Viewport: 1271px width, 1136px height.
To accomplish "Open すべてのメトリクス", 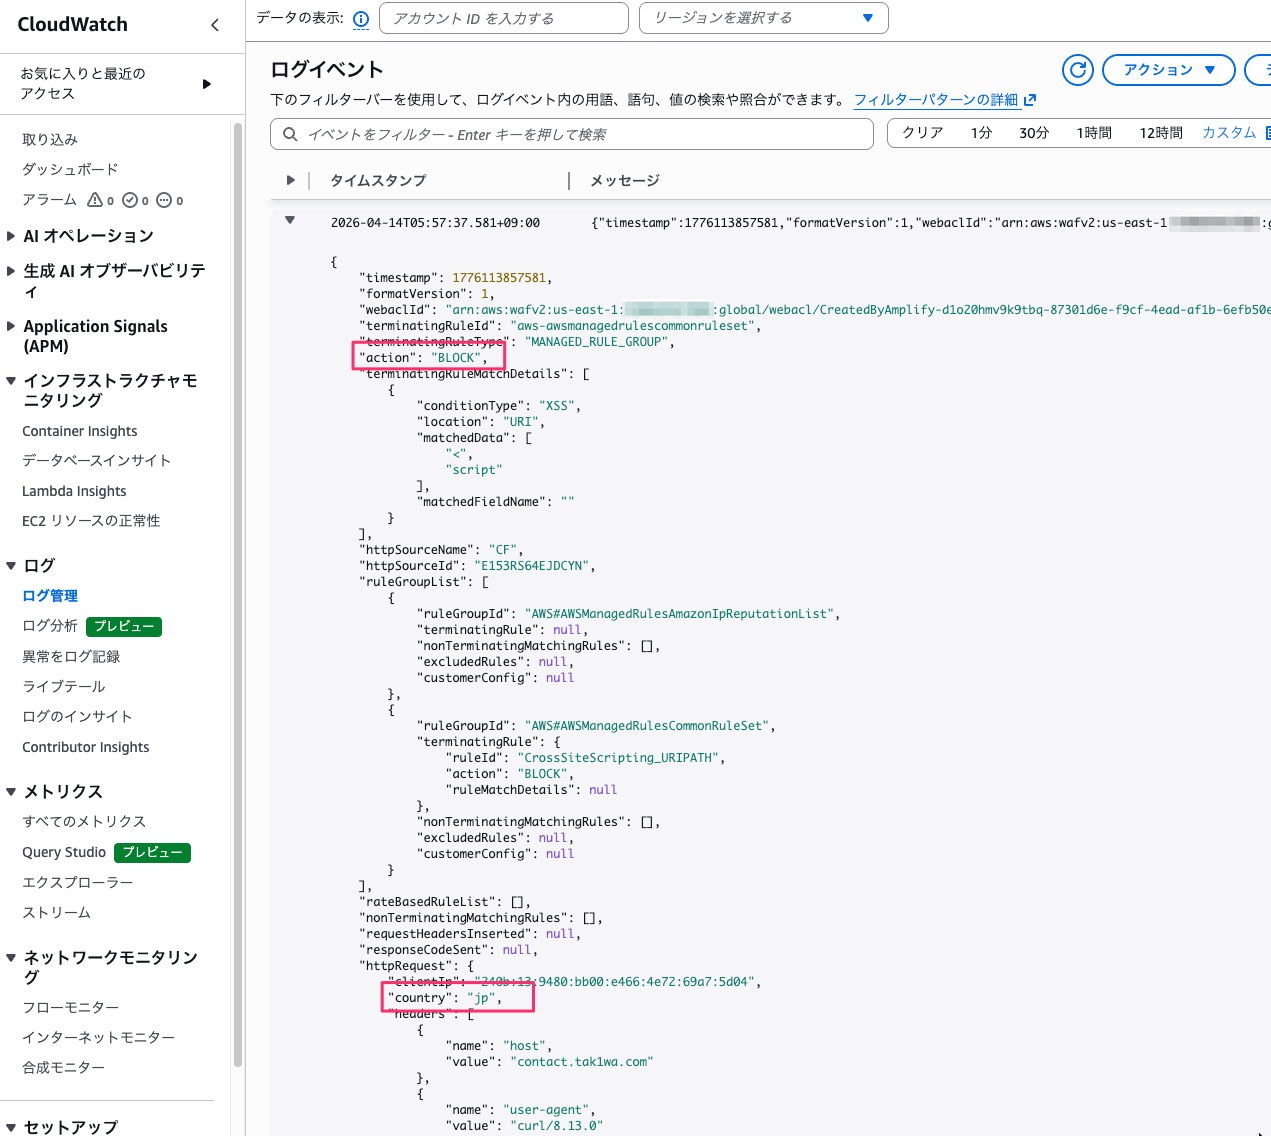I will click(84, 822).
